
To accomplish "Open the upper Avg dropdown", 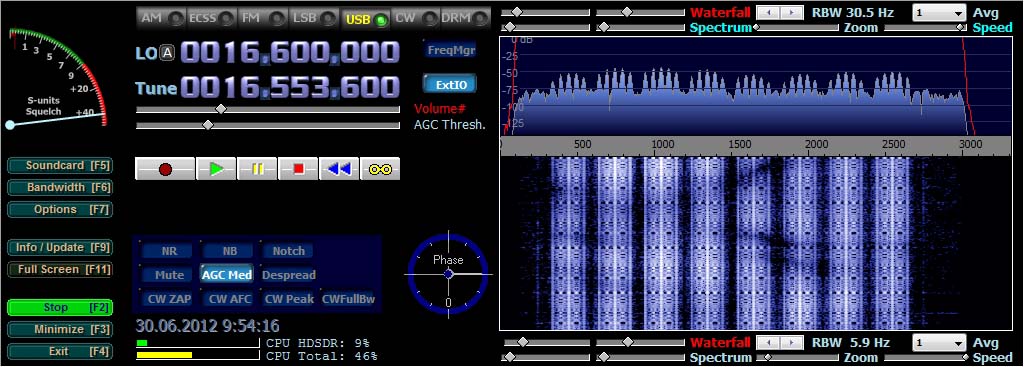I will tap(939, 13).
